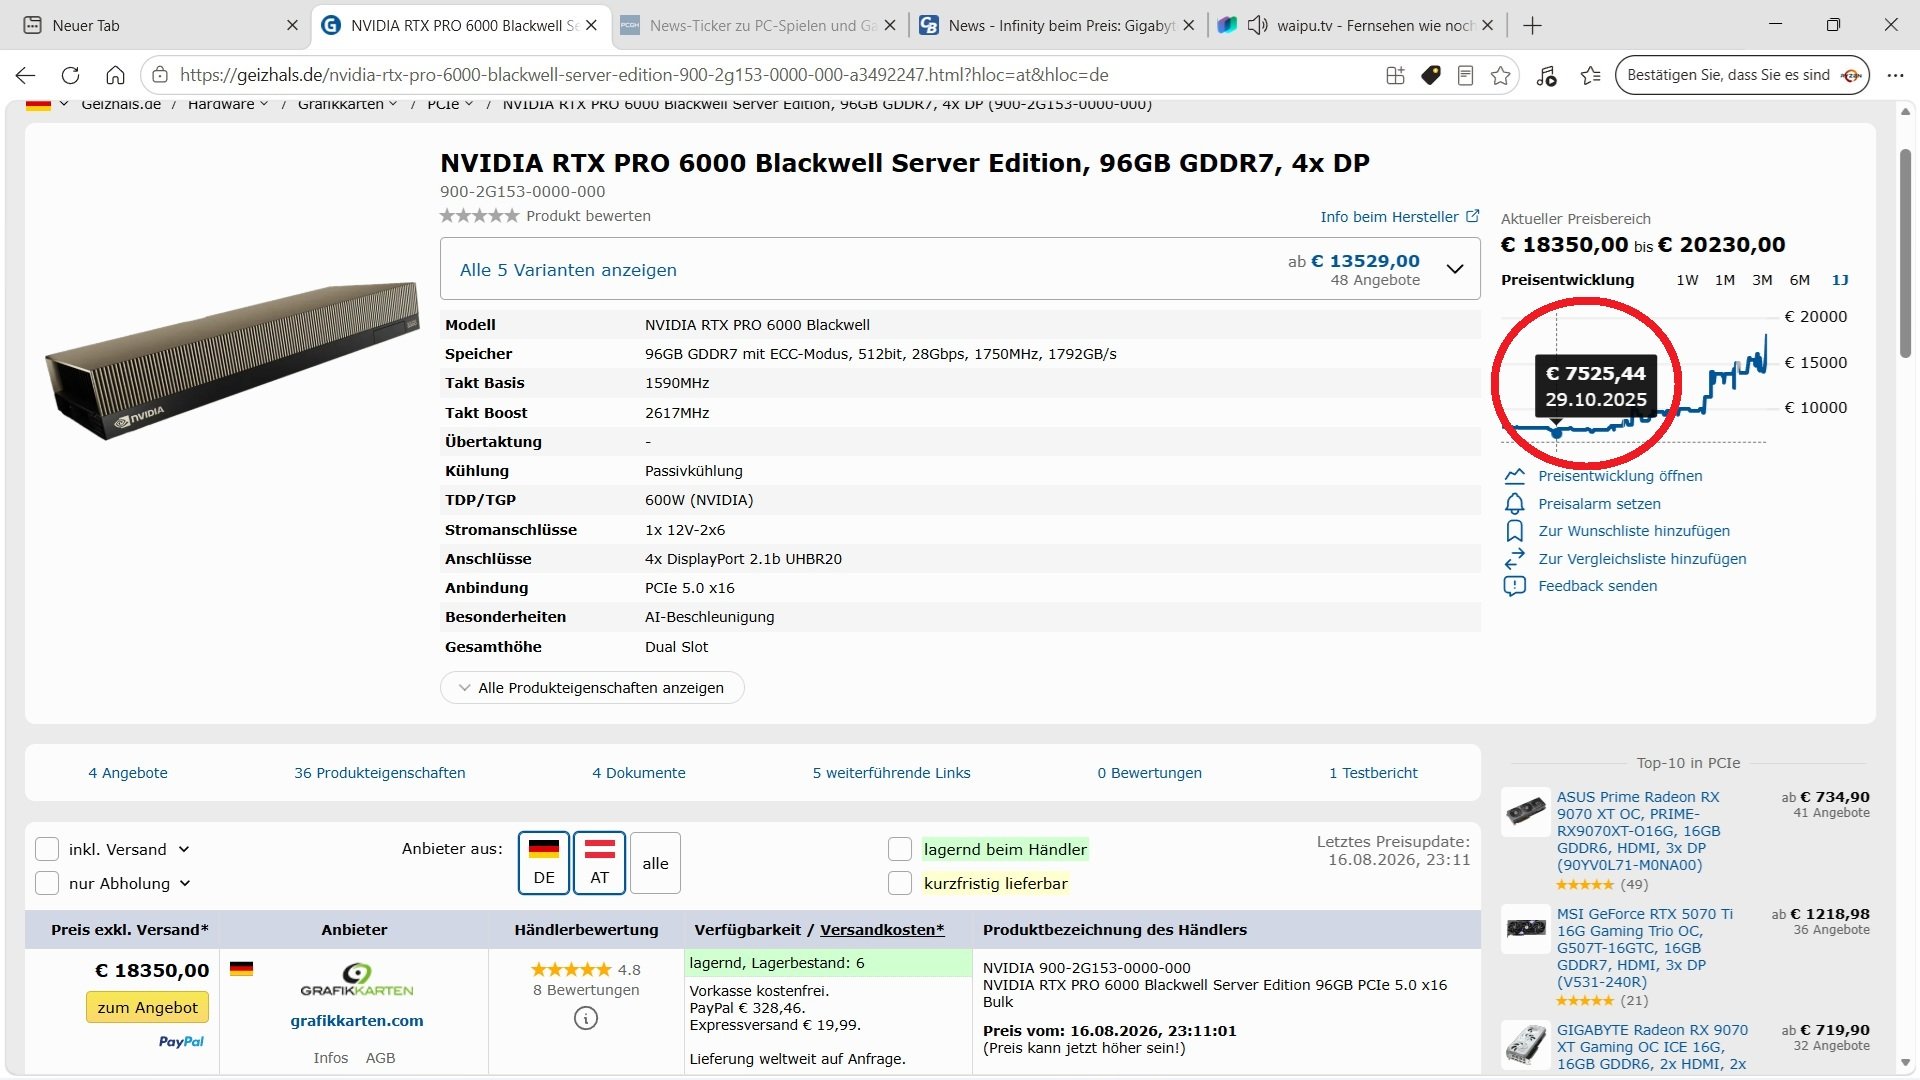The image size is (1920, 1080).
Task: Jump to the 4 Angebote section
Action: click(128, 773)
